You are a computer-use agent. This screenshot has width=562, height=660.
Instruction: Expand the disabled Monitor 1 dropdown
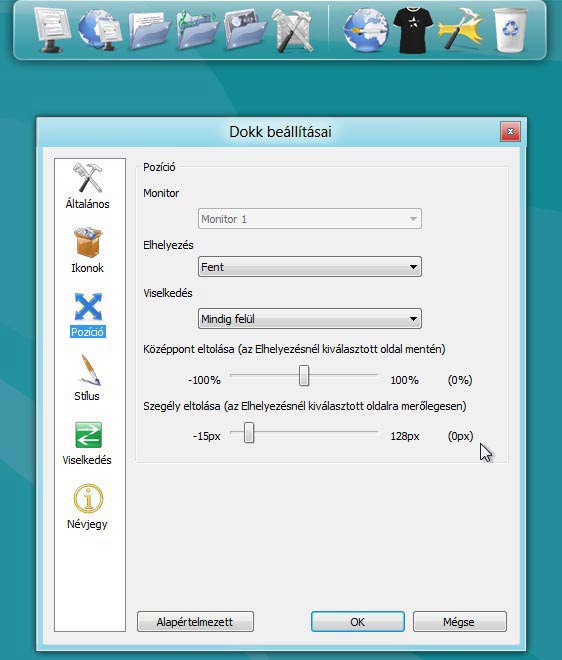[310, 219]
